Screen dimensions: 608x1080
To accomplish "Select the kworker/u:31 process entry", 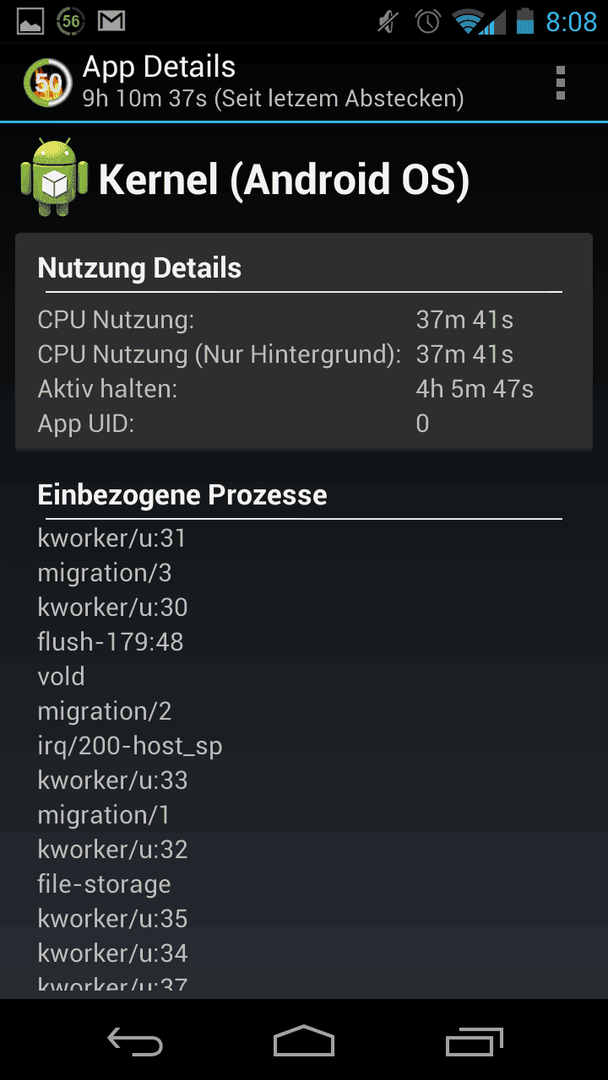I will click(112, 539).
